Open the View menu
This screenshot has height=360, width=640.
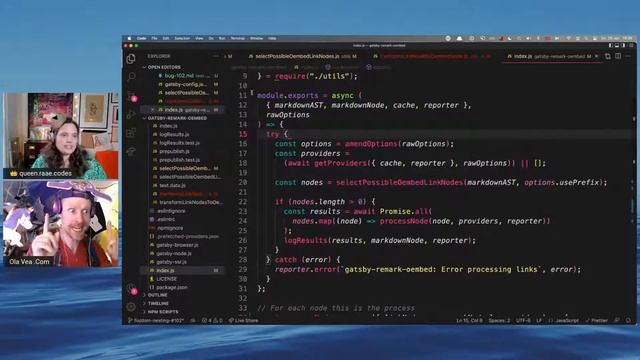pyautogui.click(x=199, y=38)
